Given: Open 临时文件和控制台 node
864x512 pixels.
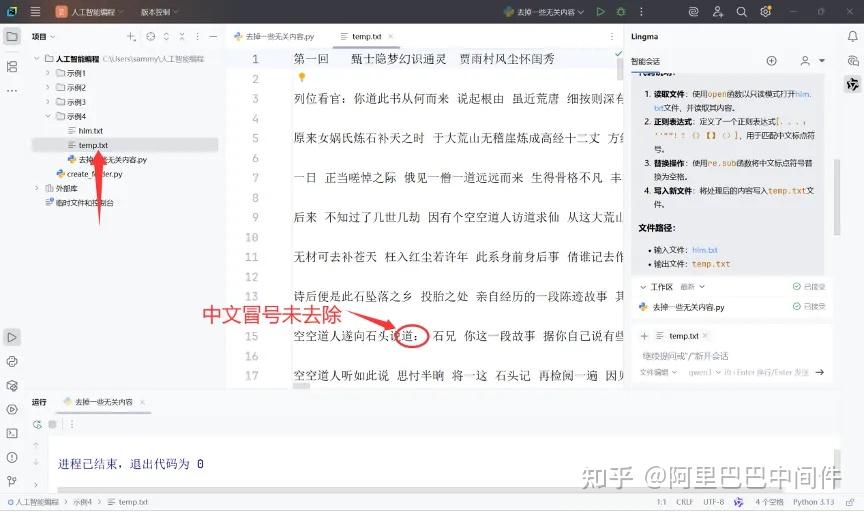Looking at the screenshot, I should click(79, 203).
